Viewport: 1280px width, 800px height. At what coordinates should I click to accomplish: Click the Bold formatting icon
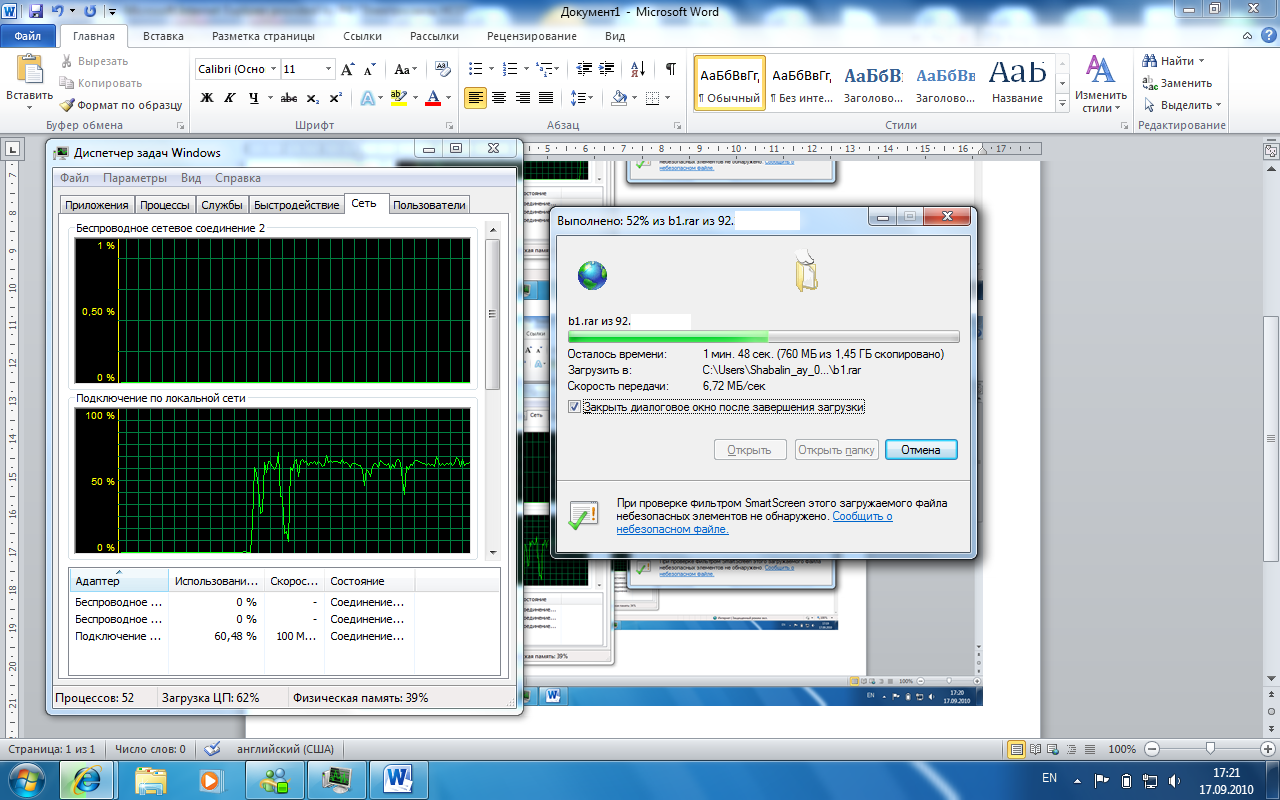pos(207,98)
